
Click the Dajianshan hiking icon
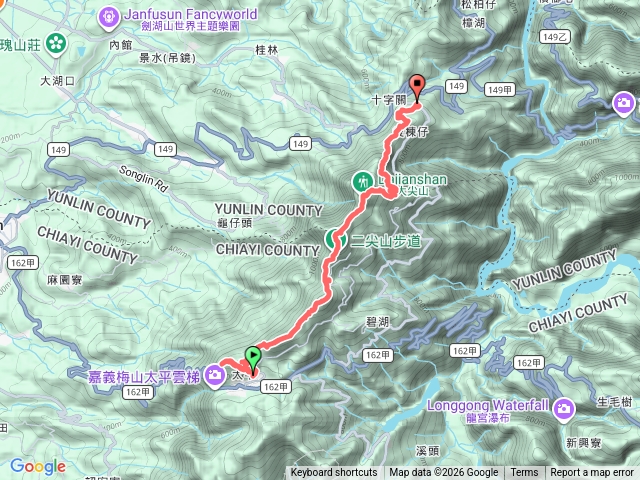[x=362, y=181]
